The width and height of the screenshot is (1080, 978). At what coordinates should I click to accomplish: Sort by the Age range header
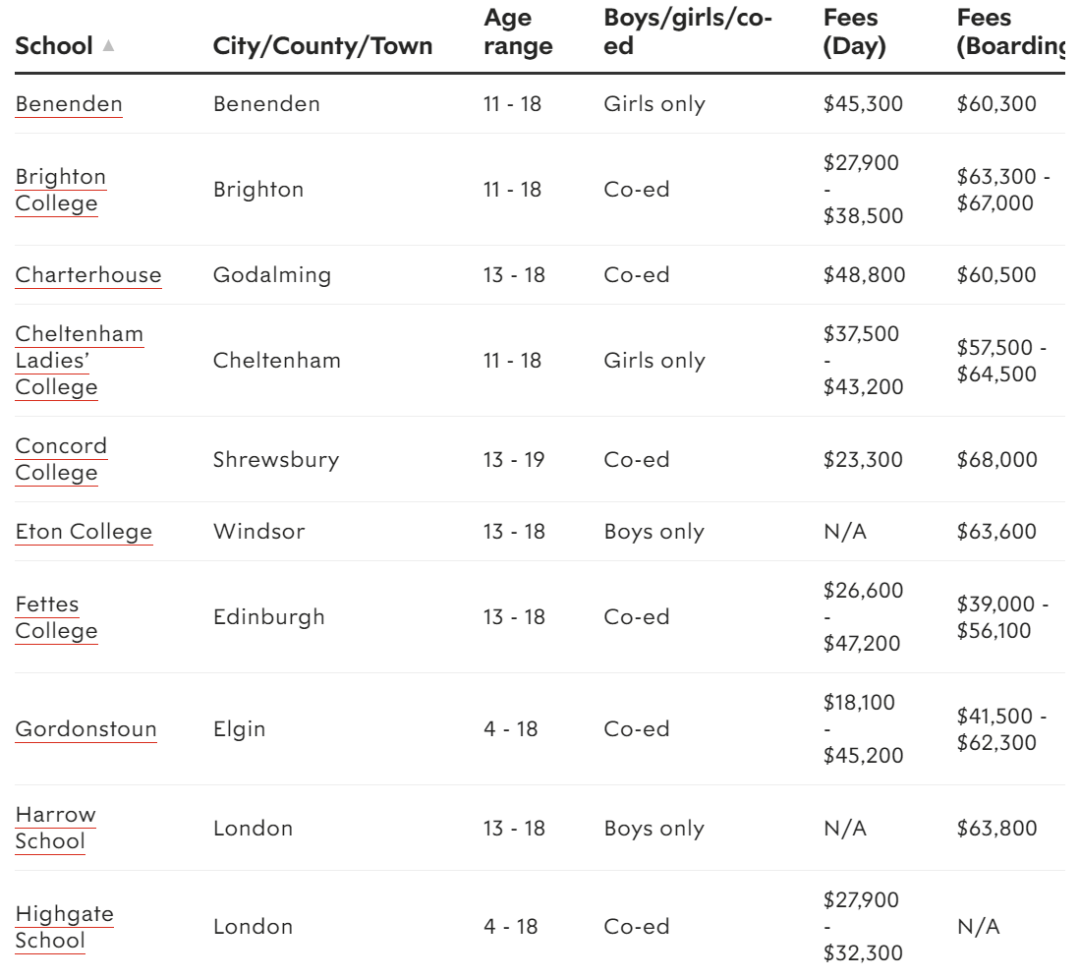(x=518, y=32)
